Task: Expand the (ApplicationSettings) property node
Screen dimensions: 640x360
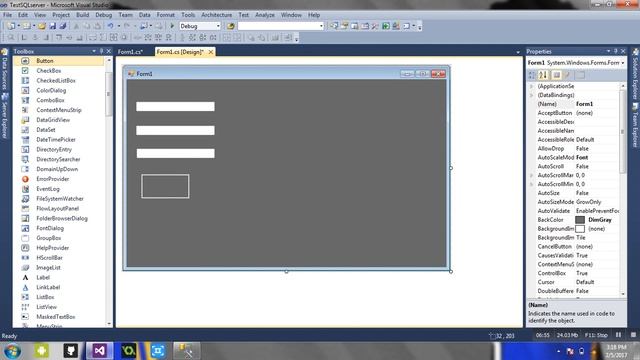Action: coord(531,86)
